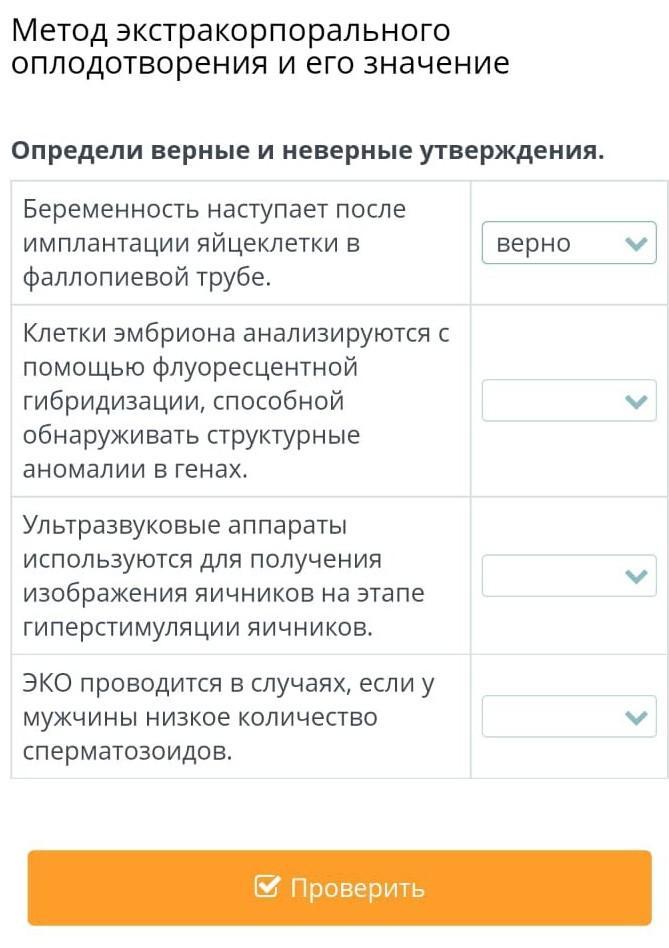This screenshot has width=669, height=948.
Task: Select the statement about Ультразвуковые аппараты
Action: pos(223,576)
